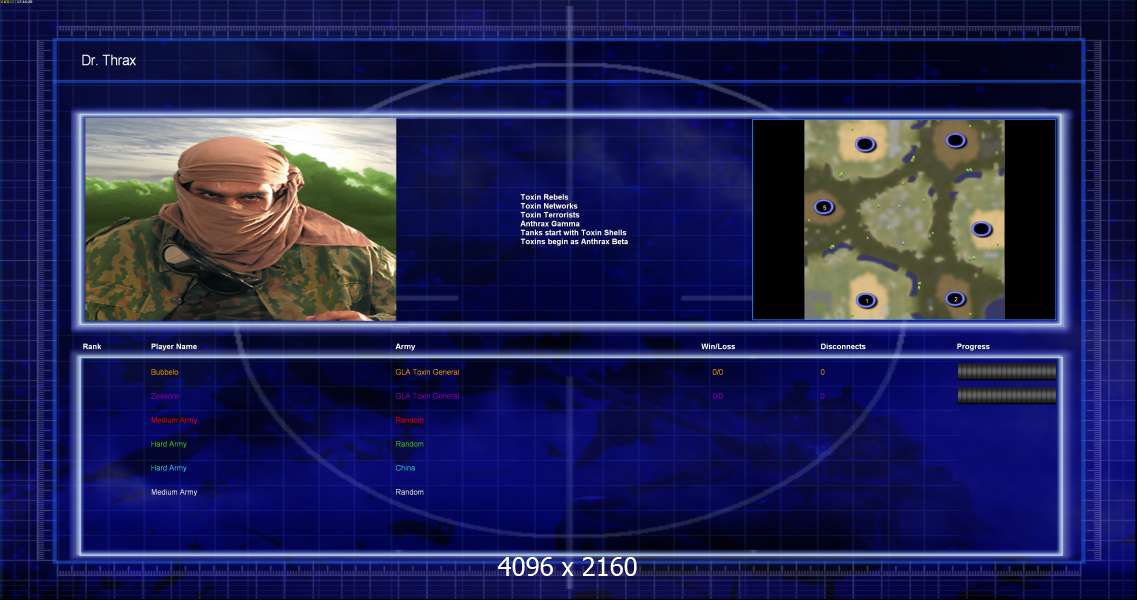Click start position marker 1 on minimap
This screenshot has width=1137, height=600.
coord(867,300)
